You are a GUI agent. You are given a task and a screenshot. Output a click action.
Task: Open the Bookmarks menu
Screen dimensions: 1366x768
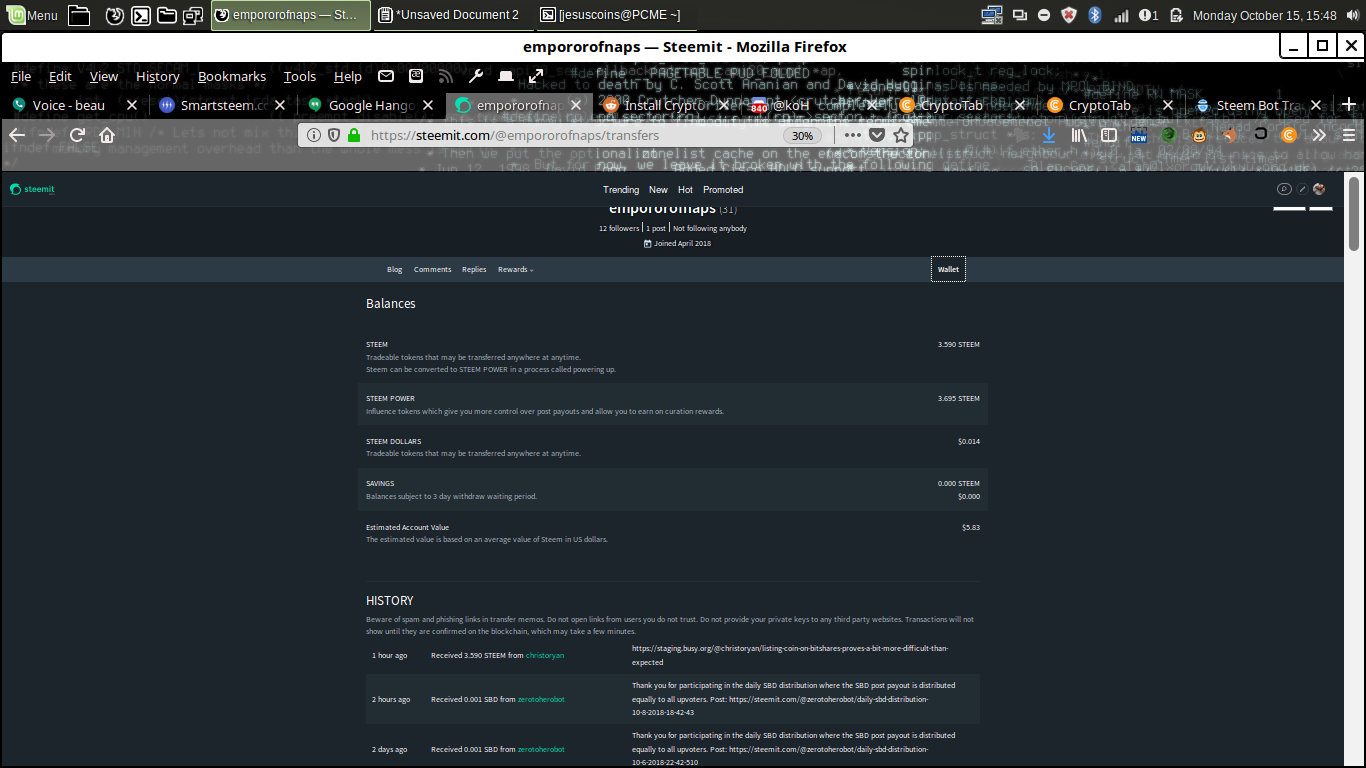(232, 76)
